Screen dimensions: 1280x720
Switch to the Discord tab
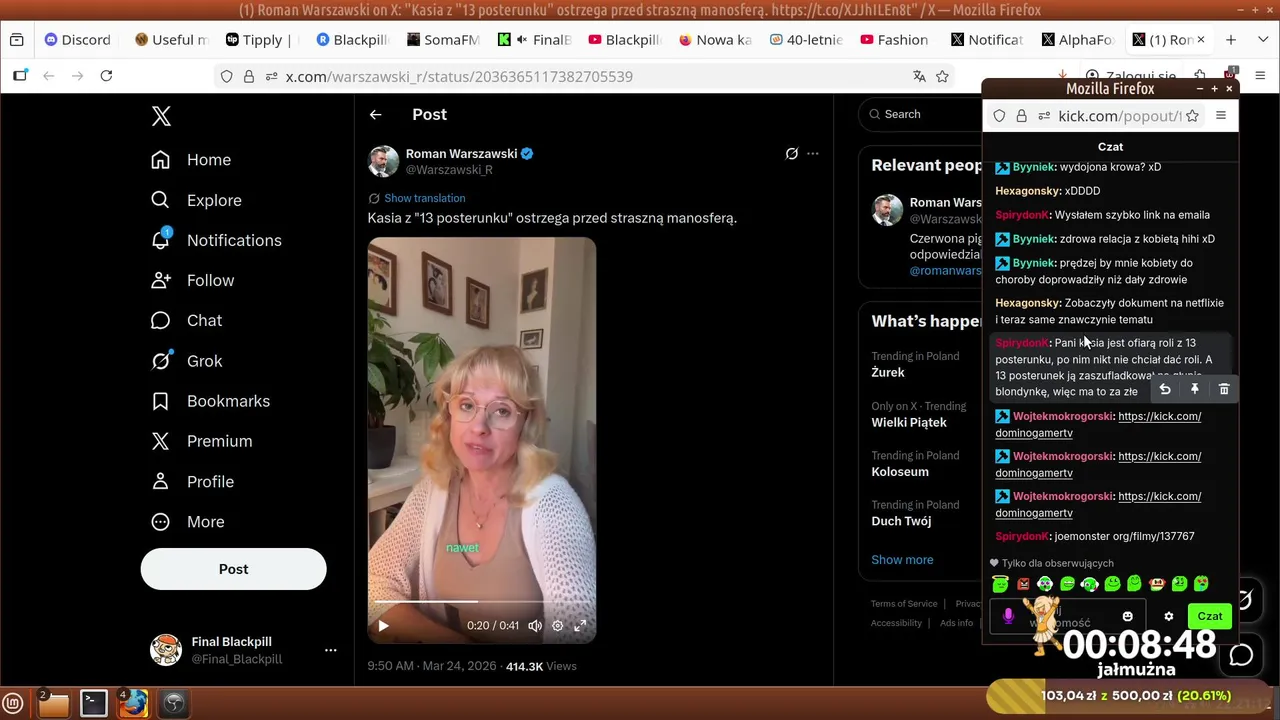tap(78, 40)
